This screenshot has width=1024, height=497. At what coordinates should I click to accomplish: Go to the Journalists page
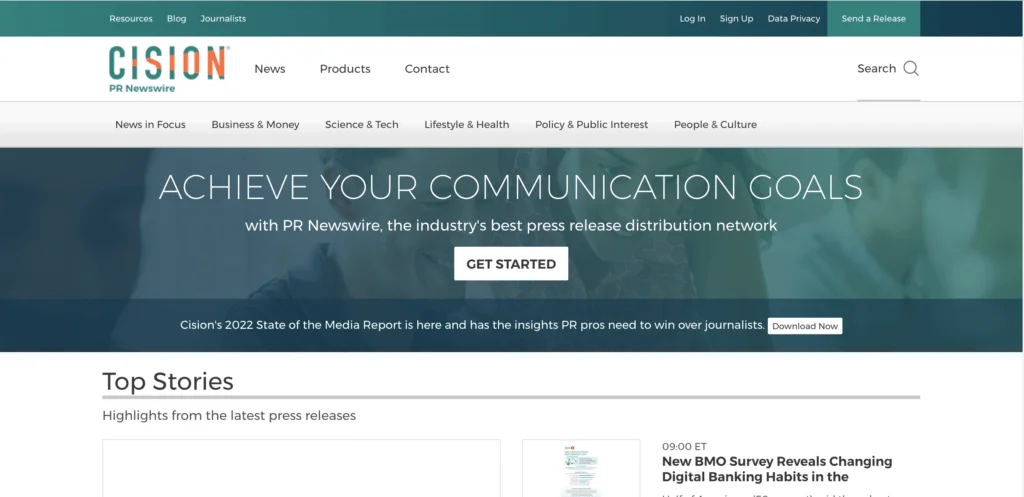(223, 18)
